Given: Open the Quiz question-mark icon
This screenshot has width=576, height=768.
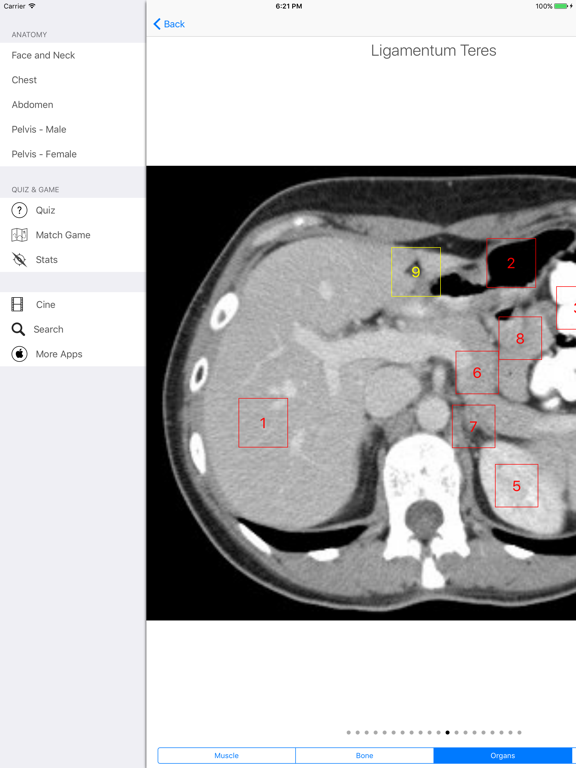Looking at the screenshot, I should 19,210.
